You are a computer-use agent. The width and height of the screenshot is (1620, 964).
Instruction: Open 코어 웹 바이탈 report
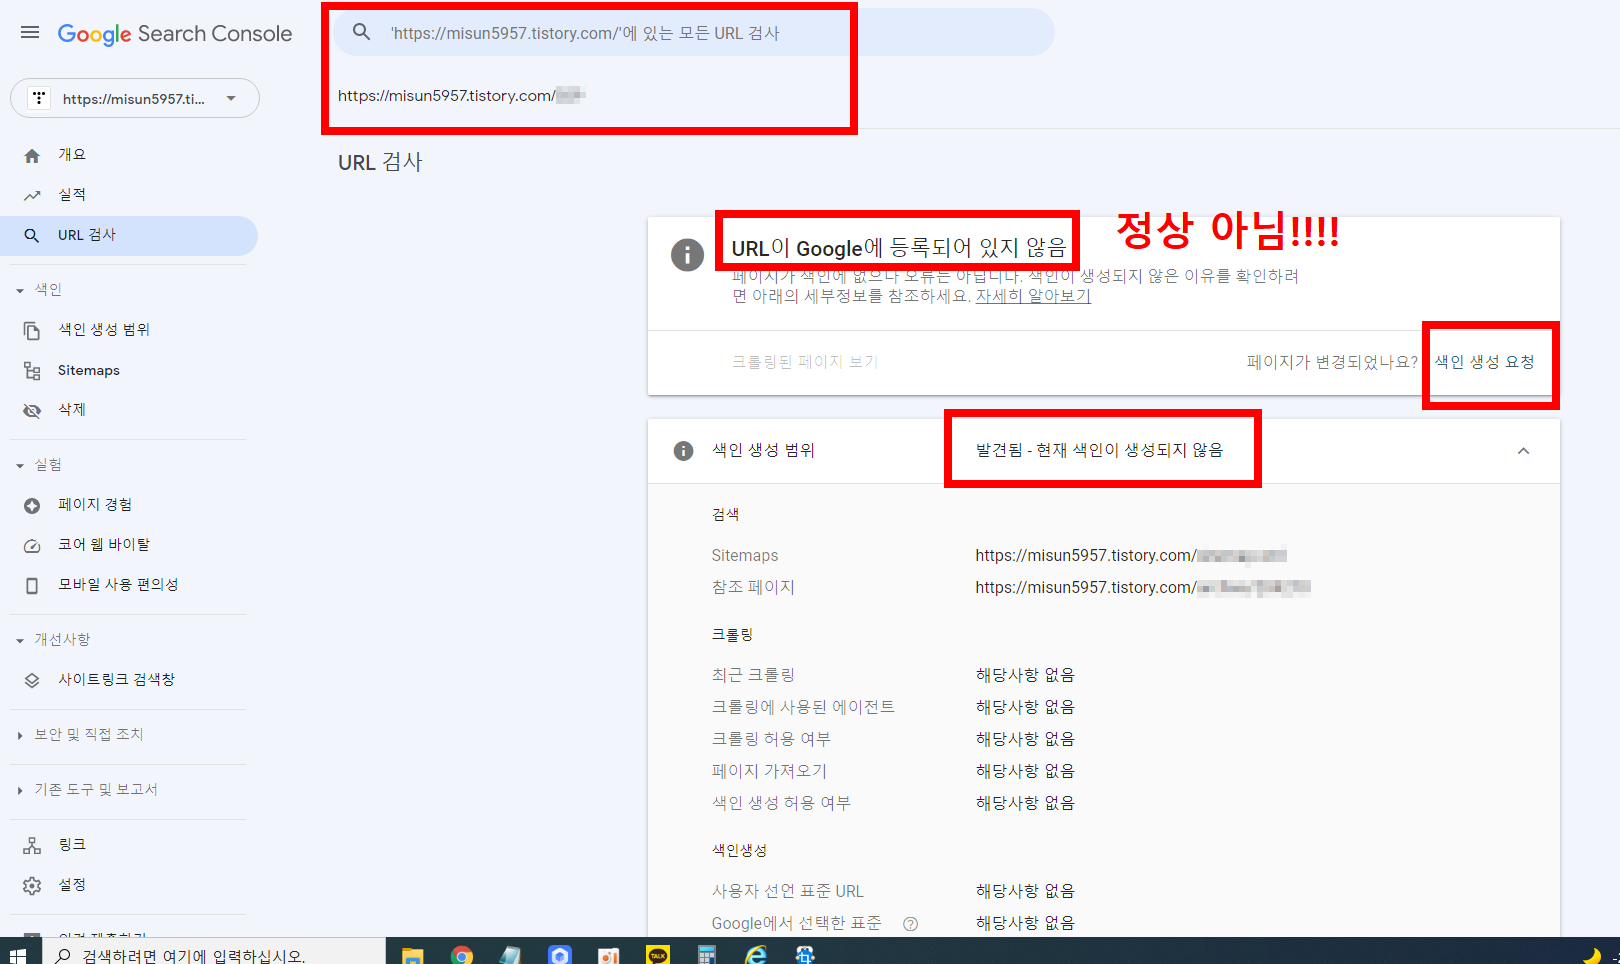tap(104, 544)
